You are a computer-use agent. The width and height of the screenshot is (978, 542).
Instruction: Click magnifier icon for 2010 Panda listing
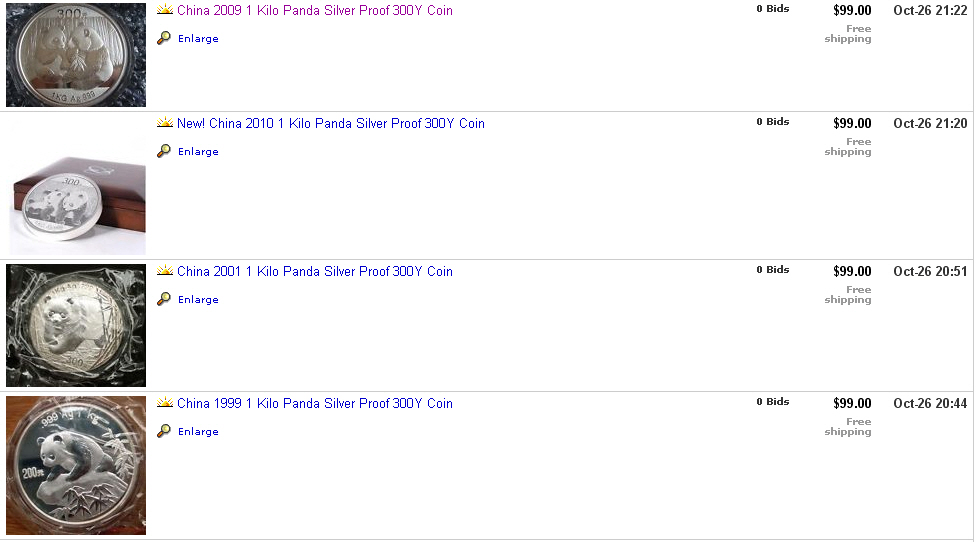pos(164,151)
